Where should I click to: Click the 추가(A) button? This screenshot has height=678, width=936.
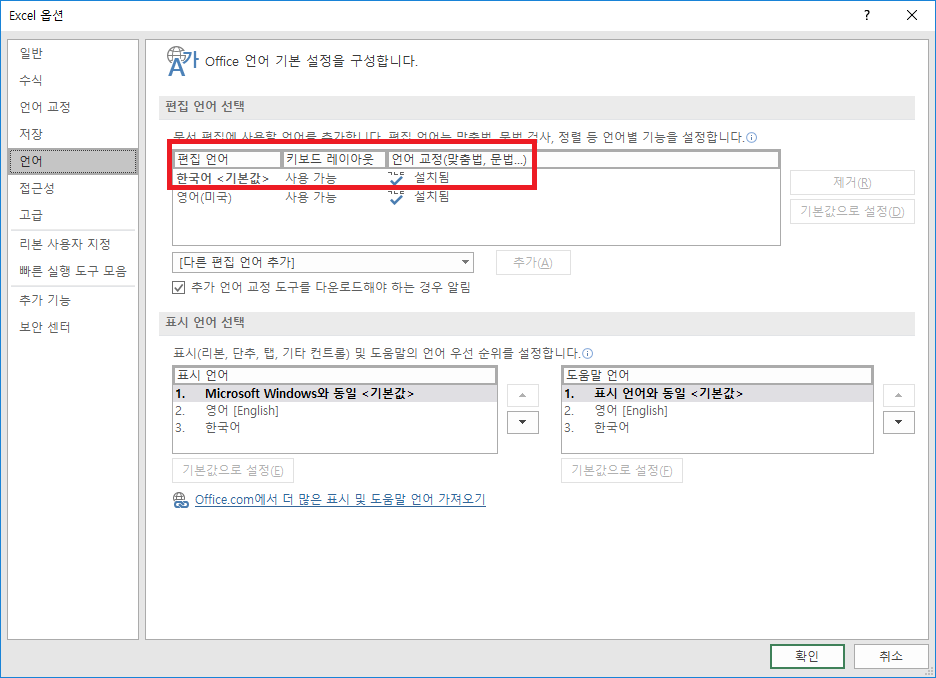[x=533, y=262]
